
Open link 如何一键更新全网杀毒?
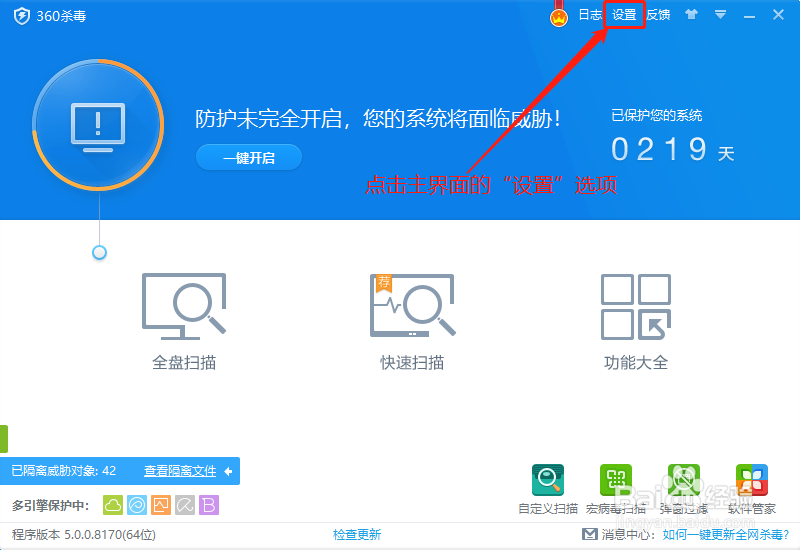tap(726, 535)
